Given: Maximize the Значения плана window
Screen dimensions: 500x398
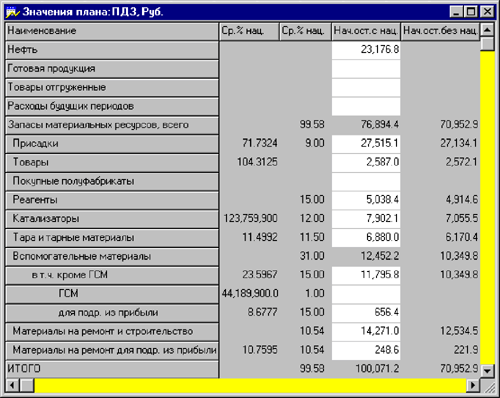Looking at the screenshot, I should (x=471, y=12).
